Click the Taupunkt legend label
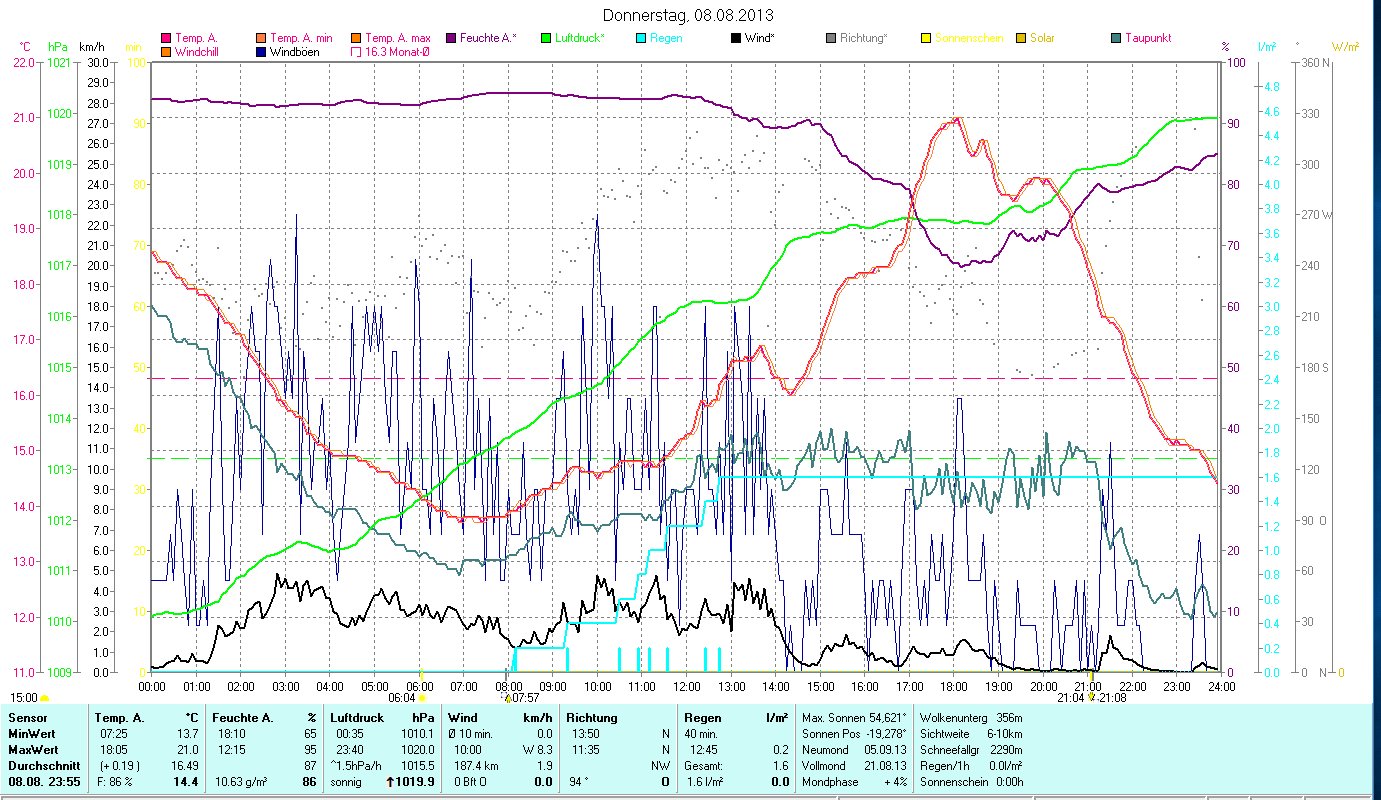 1147,38
